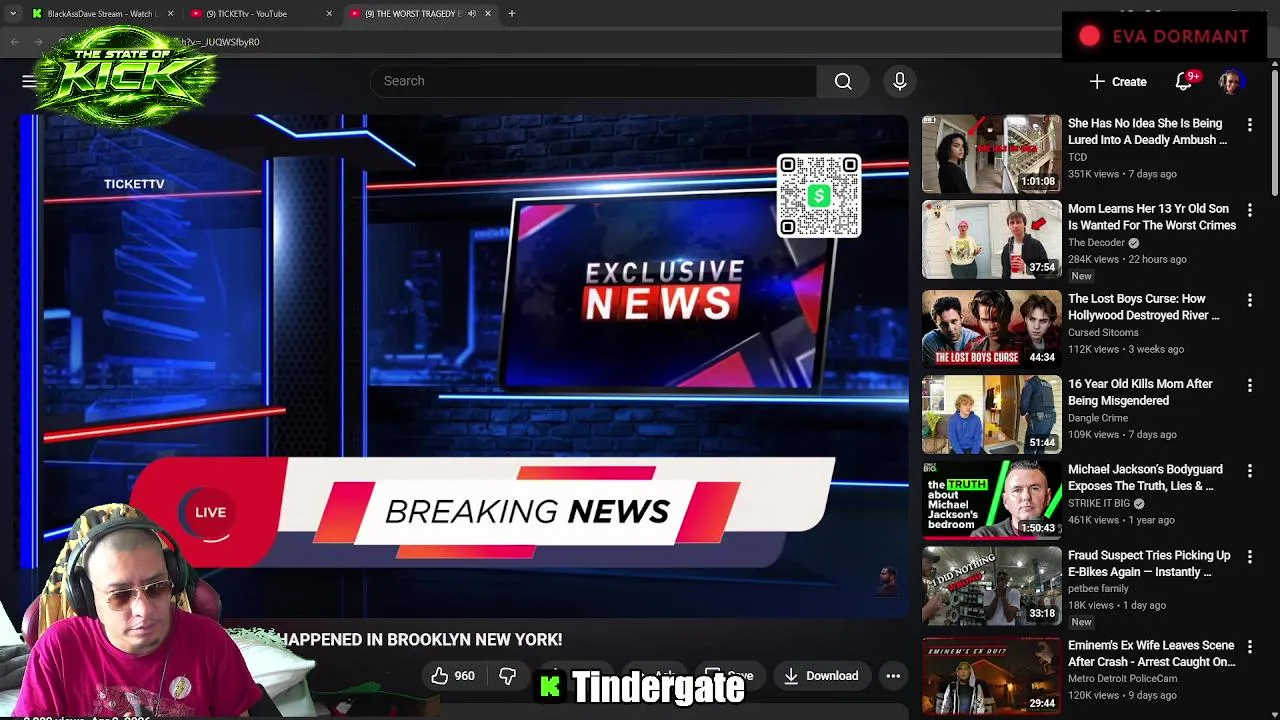
Task: Click the QR code on the video
Action: tap(818, 196)
